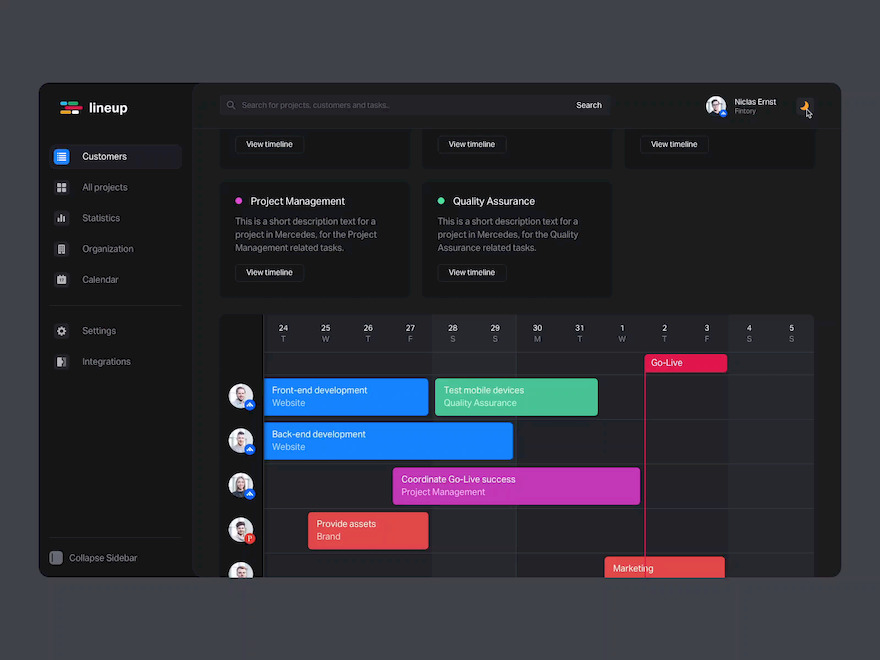Image resolution: width=880 pixels, height=660 pixels.
Task: Click avatar in Front-end development row
Action: click(241, 396)
